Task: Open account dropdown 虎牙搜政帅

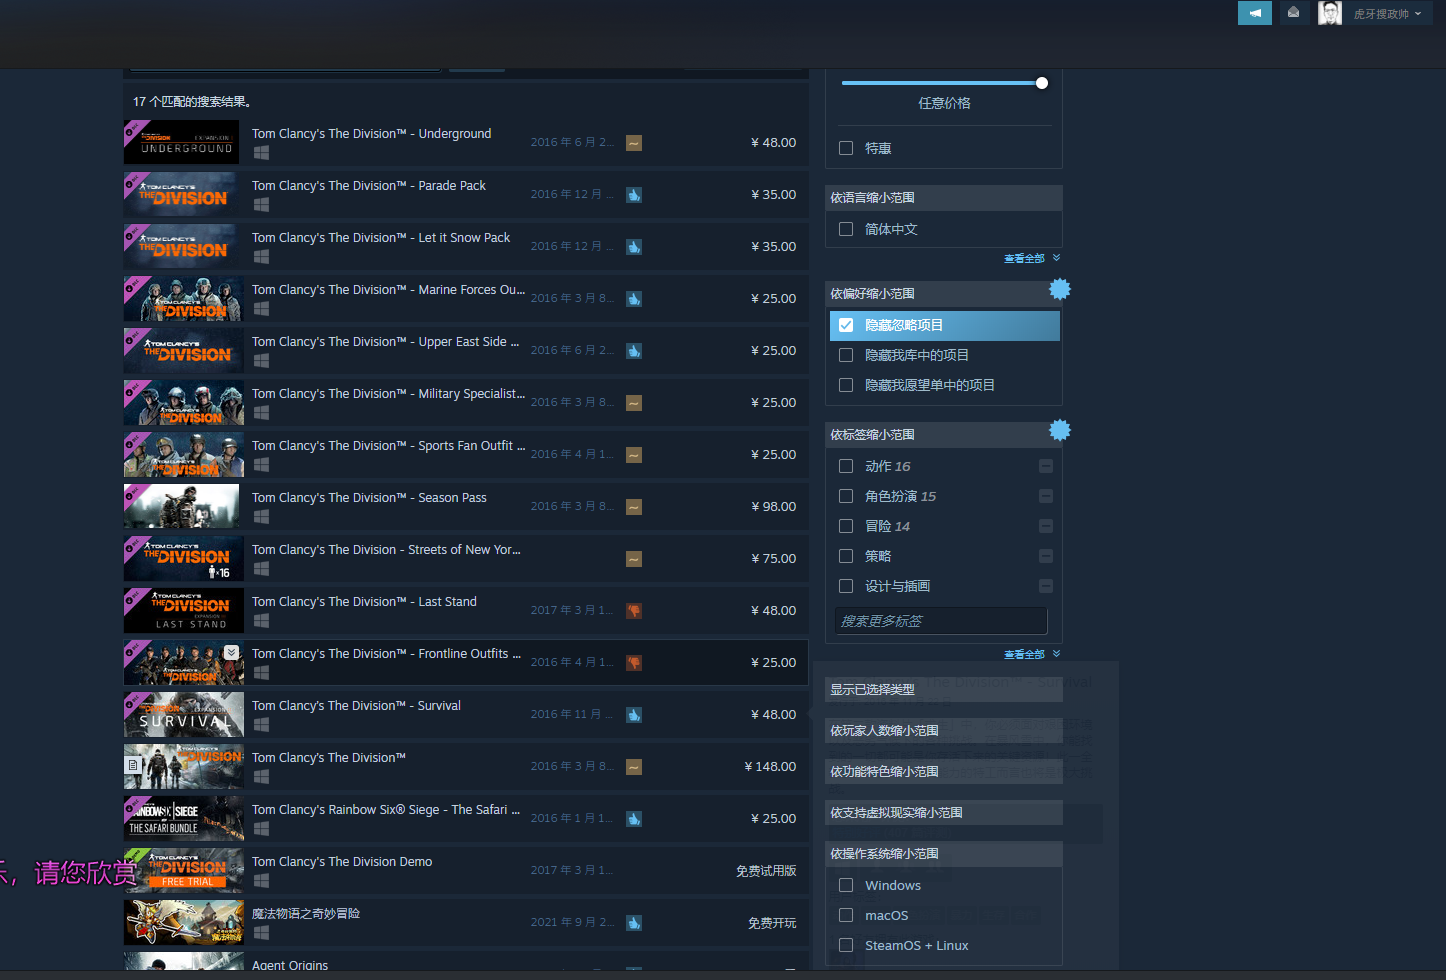Action: click(x=1387, y=14)
